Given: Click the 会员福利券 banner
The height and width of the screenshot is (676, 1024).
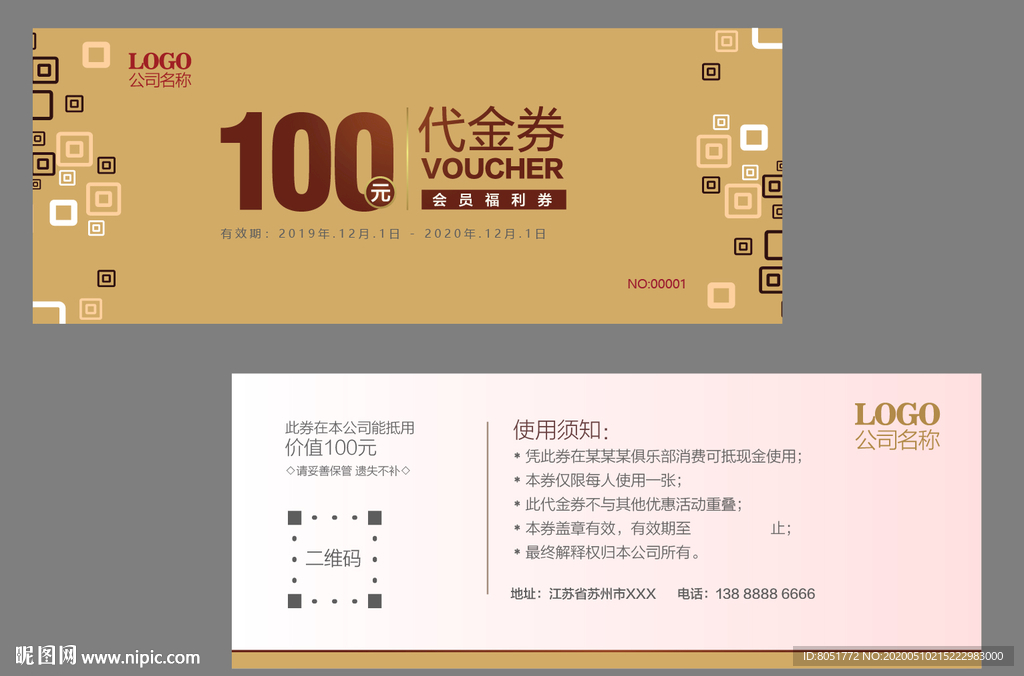Looking at the screenshot, I should [x=493, y=200].
